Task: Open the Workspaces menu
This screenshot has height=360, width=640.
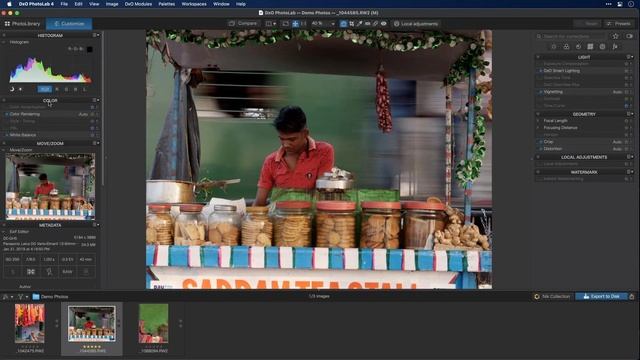Action: pos(194,4)
